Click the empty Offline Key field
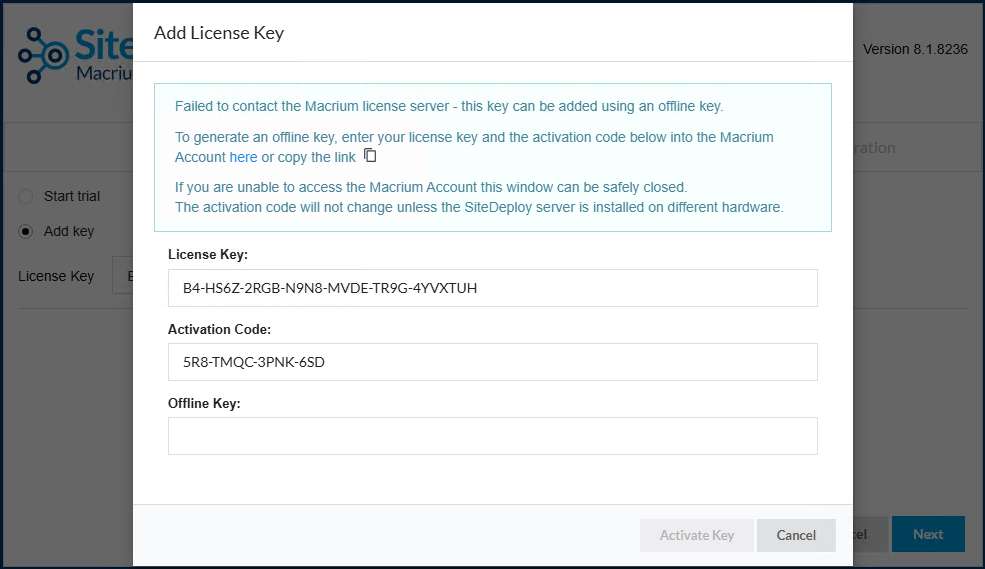The width and height of the screenshot is (985, 569). [492, 436]
